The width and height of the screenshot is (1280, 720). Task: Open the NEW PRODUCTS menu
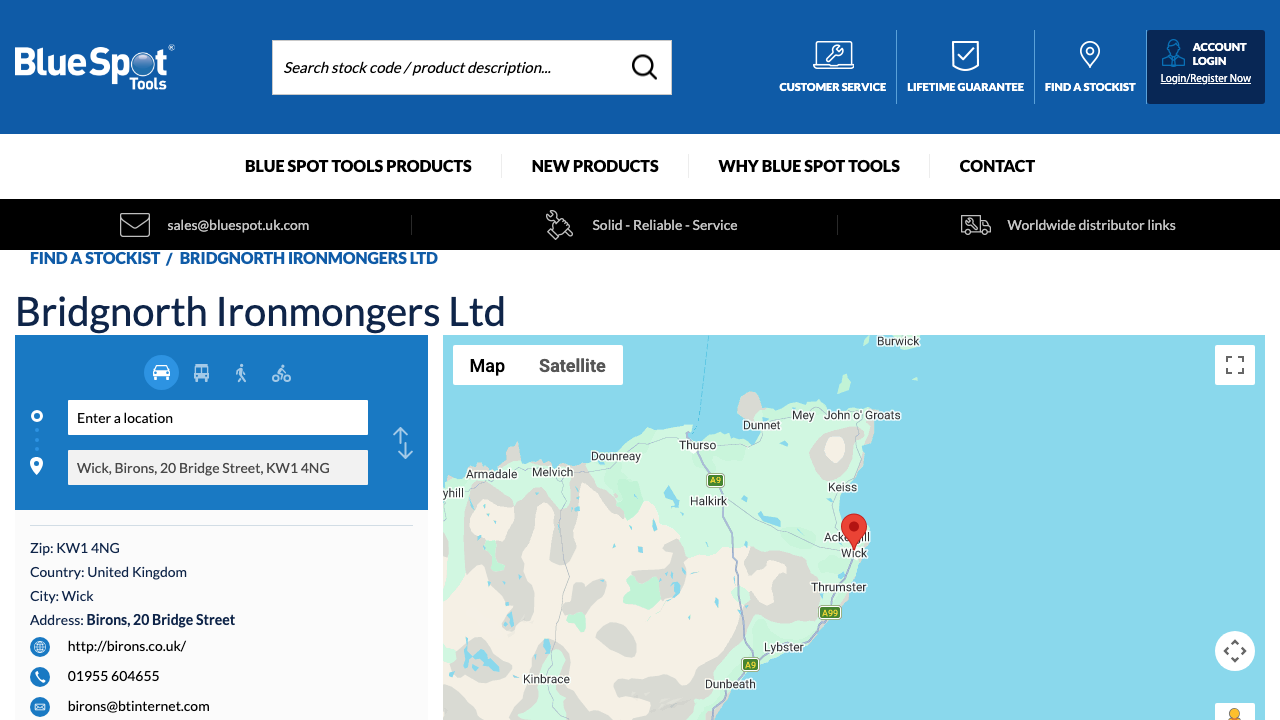click(x=595, y=166)
